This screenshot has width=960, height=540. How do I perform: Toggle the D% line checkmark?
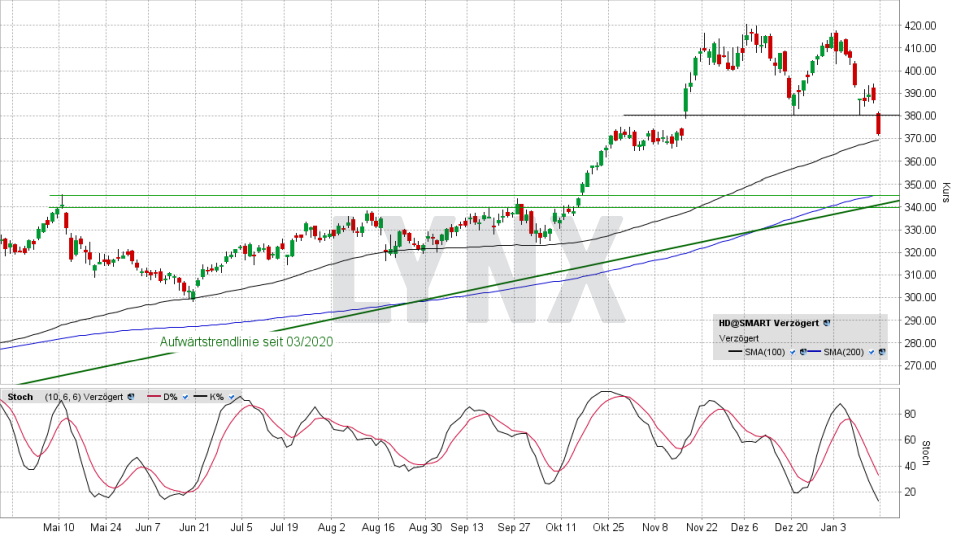click(x=186, y=397)
